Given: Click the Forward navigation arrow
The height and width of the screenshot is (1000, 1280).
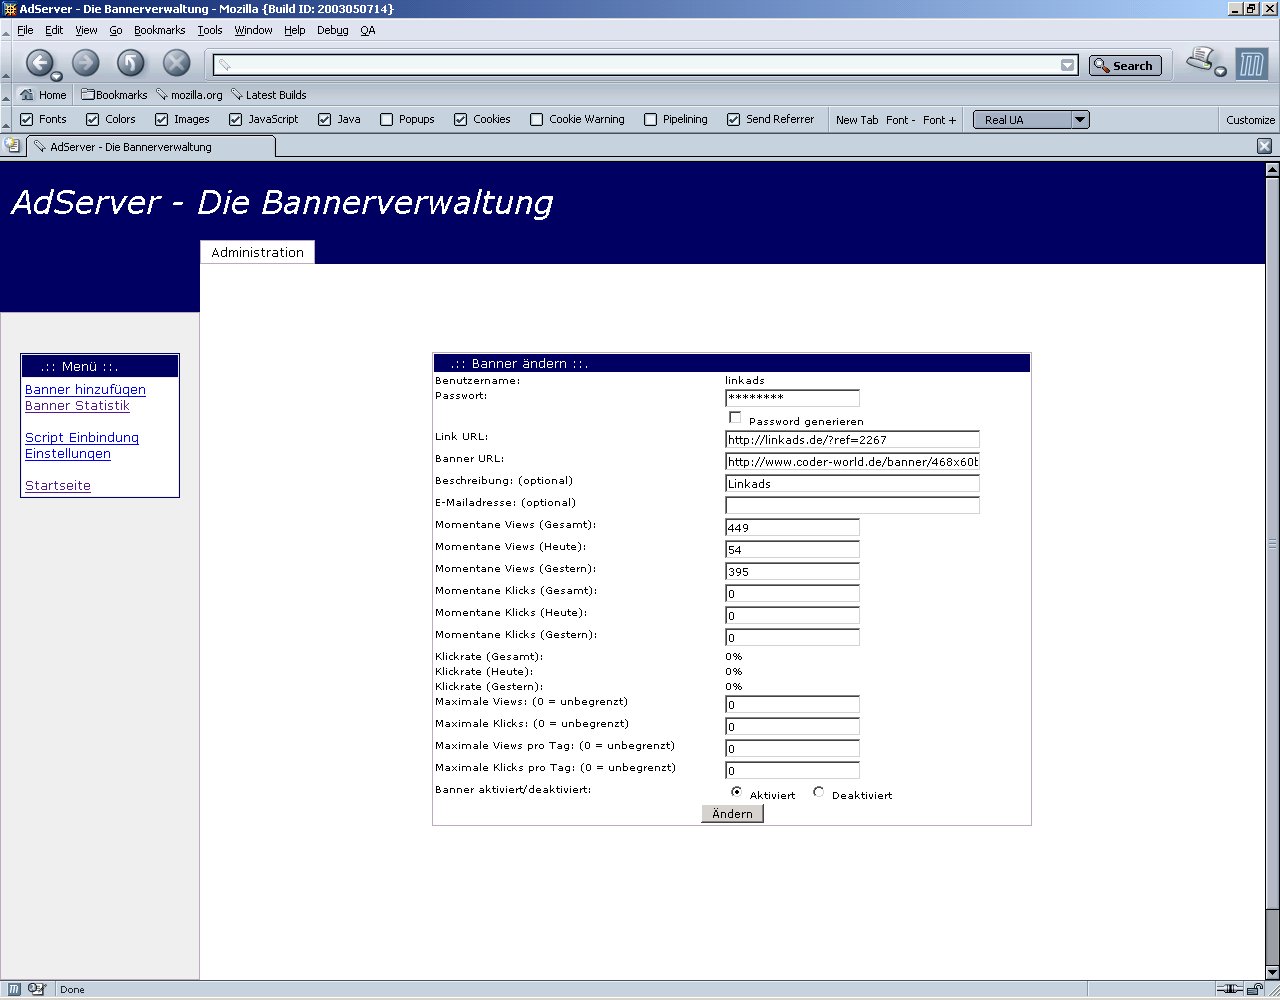Looking at the screenshot, I should point(86,63).
